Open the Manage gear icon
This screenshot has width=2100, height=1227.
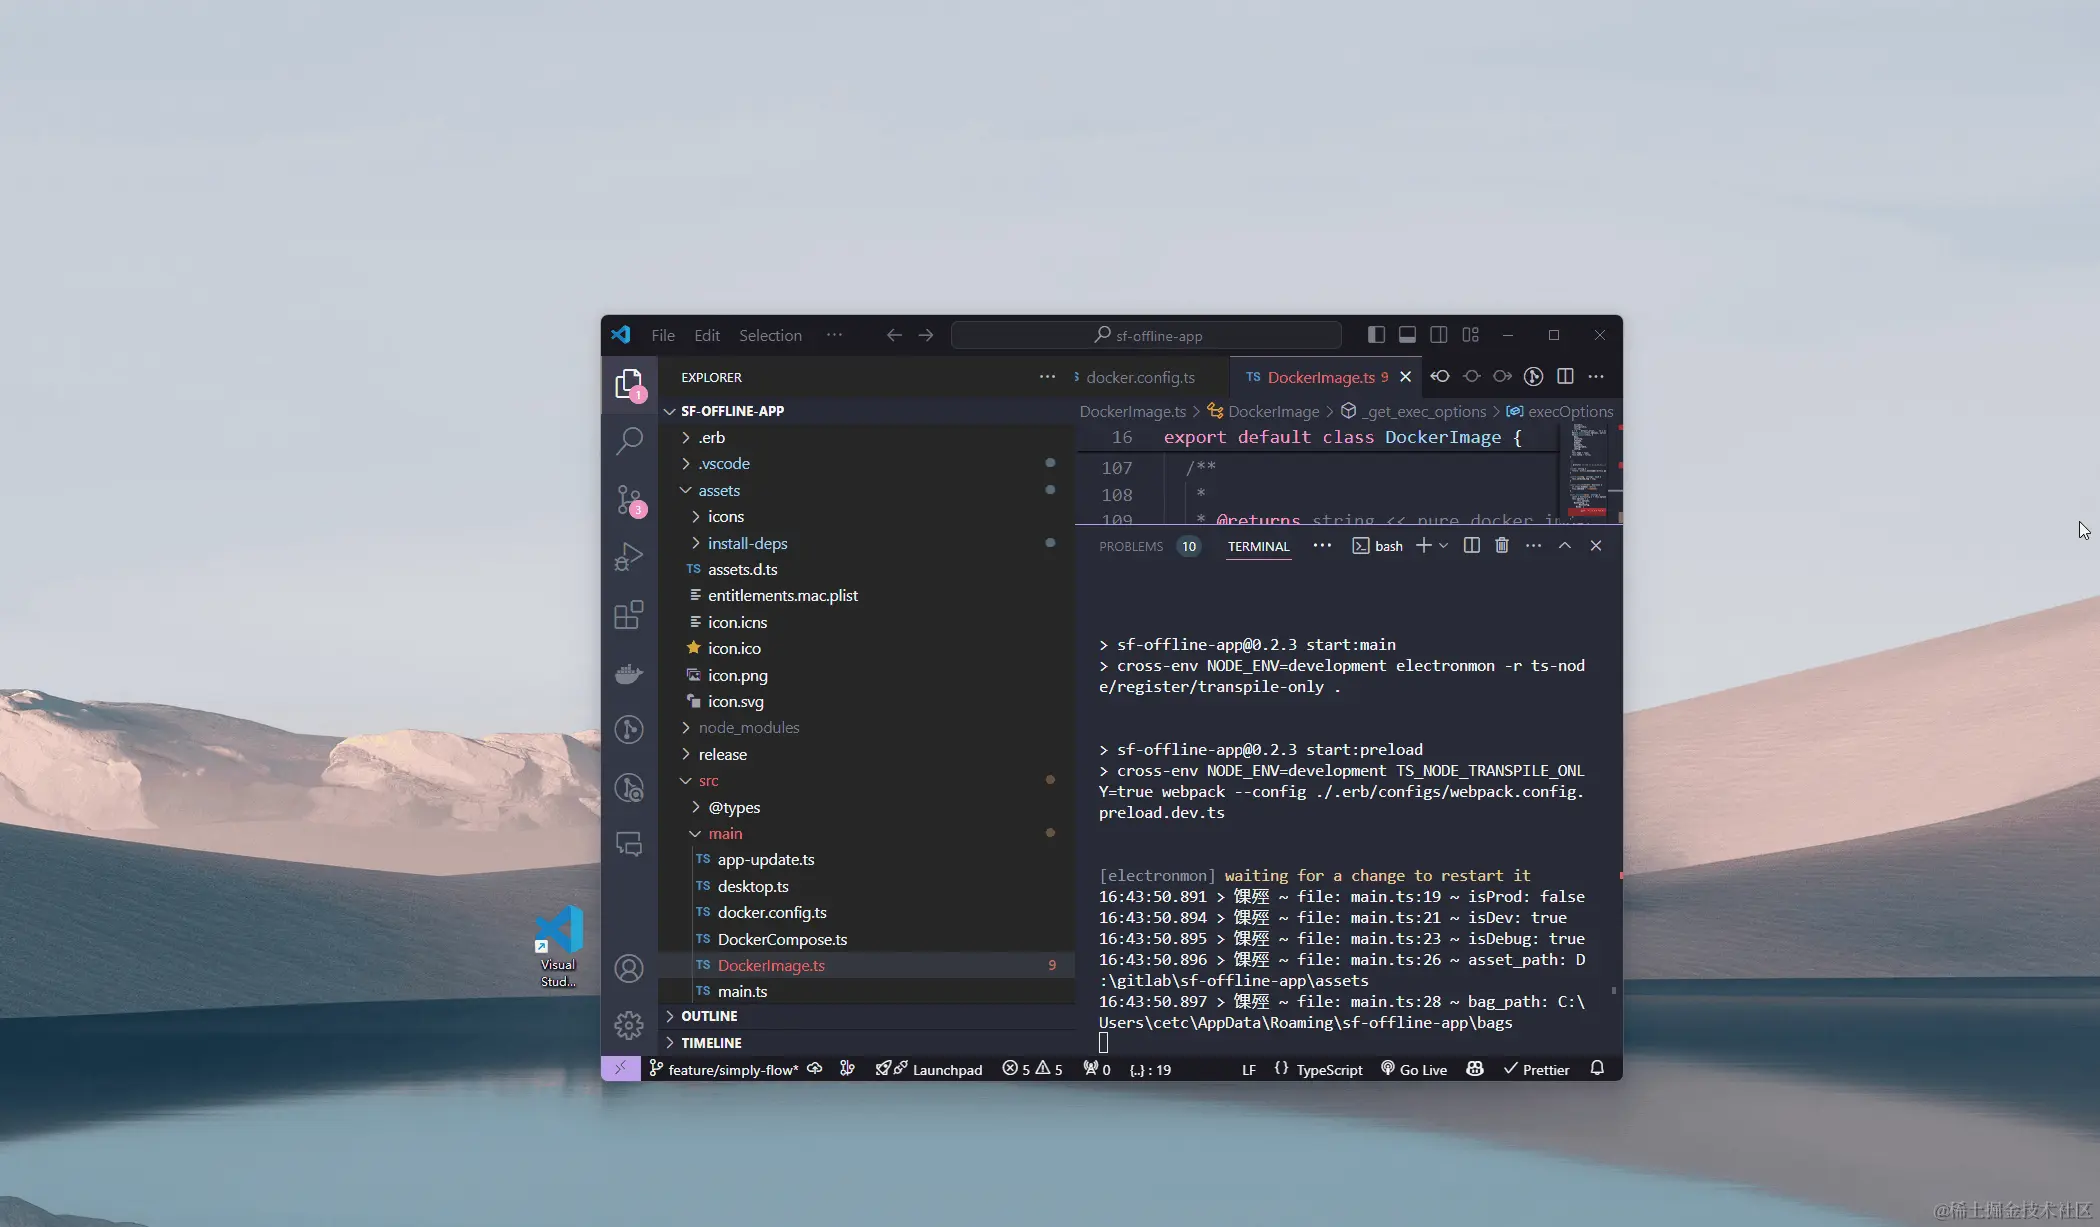click(629, 1025)
